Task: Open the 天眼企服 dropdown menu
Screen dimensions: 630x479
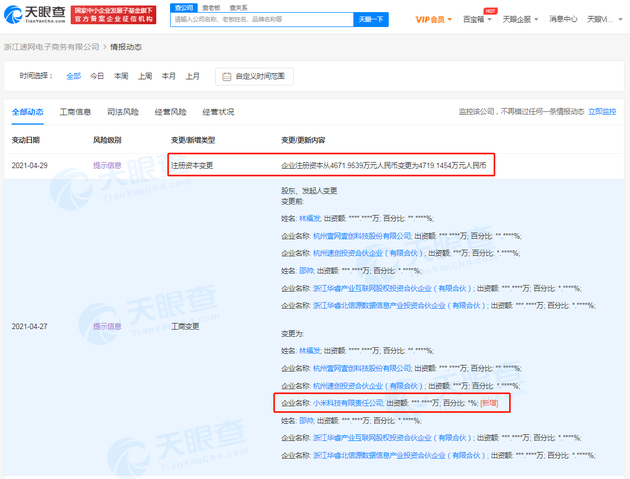Action: coord(520,19)
